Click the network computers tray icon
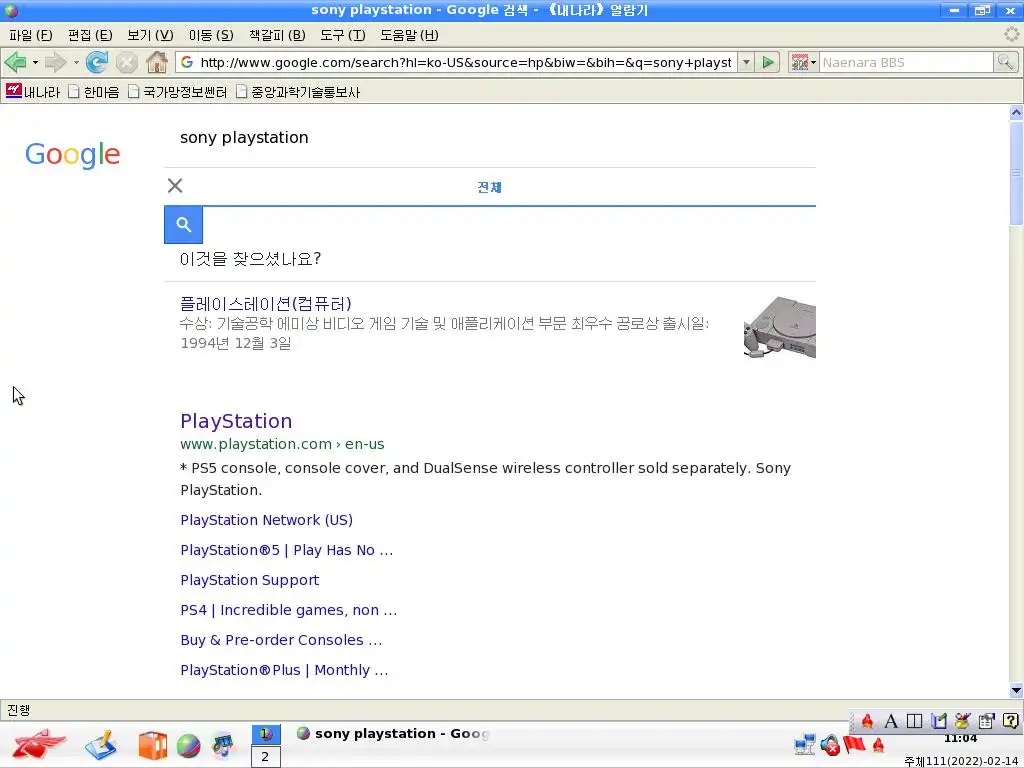The height and width of the screenshot is (768, 1024). coord(805,744)
